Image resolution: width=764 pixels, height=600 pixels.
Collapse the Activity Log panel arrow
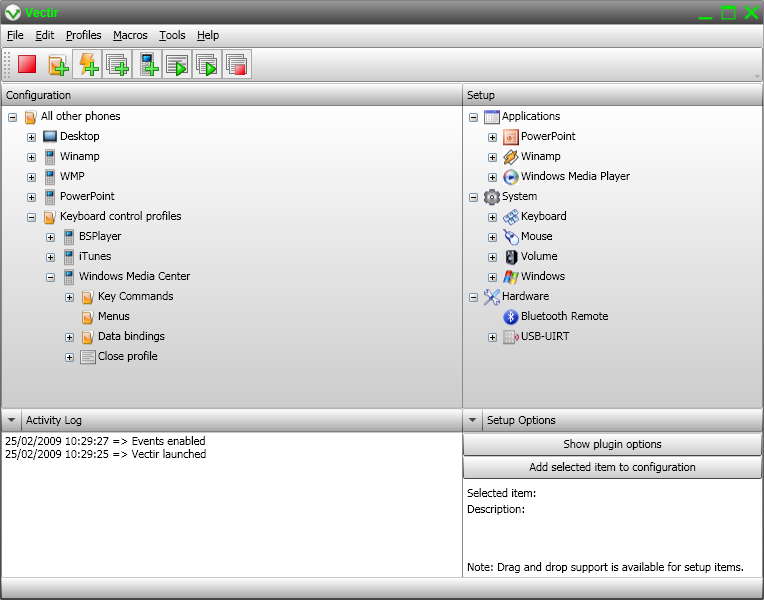(12, 420)
